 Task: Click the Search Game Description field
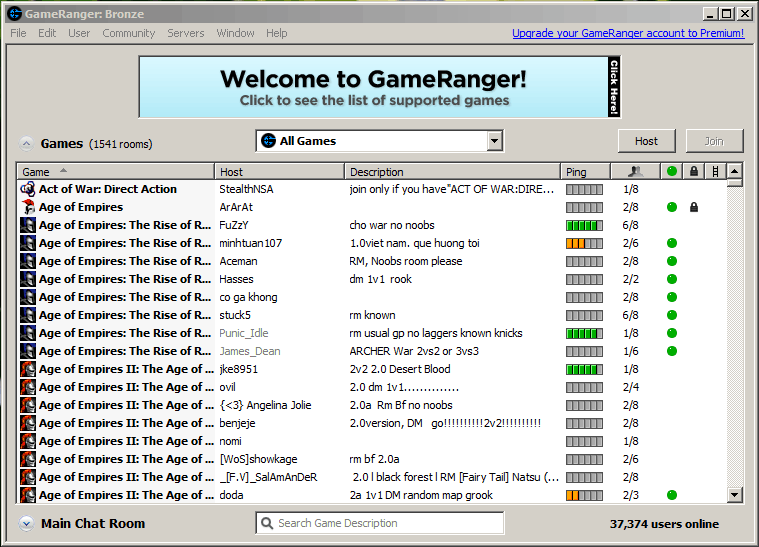coord(380,523)
